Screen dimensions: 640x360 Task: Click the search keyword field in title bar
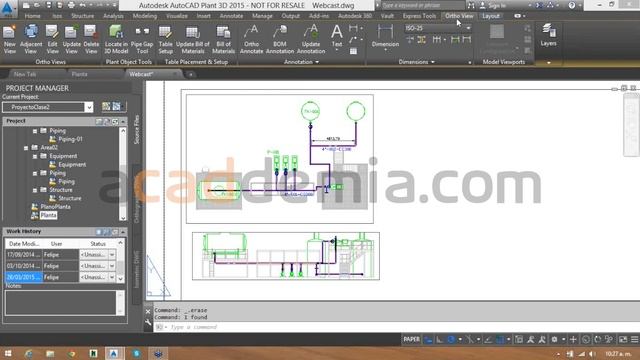(x=422, y=5)
